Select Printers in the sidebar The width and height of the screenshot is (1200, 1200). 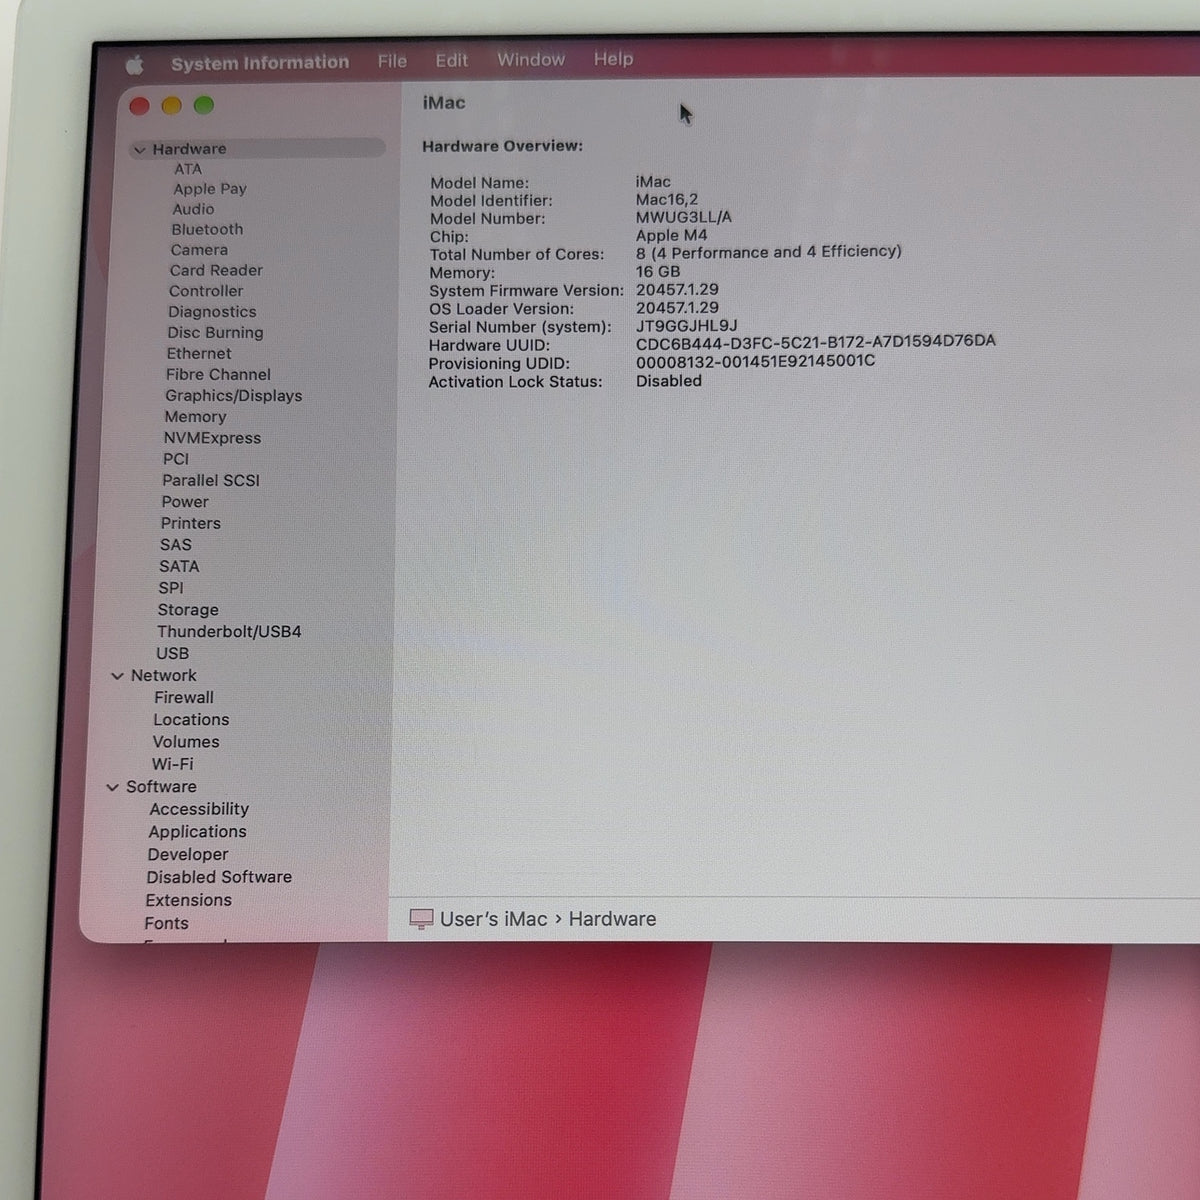pyautogui.click(x=191, y=523)
